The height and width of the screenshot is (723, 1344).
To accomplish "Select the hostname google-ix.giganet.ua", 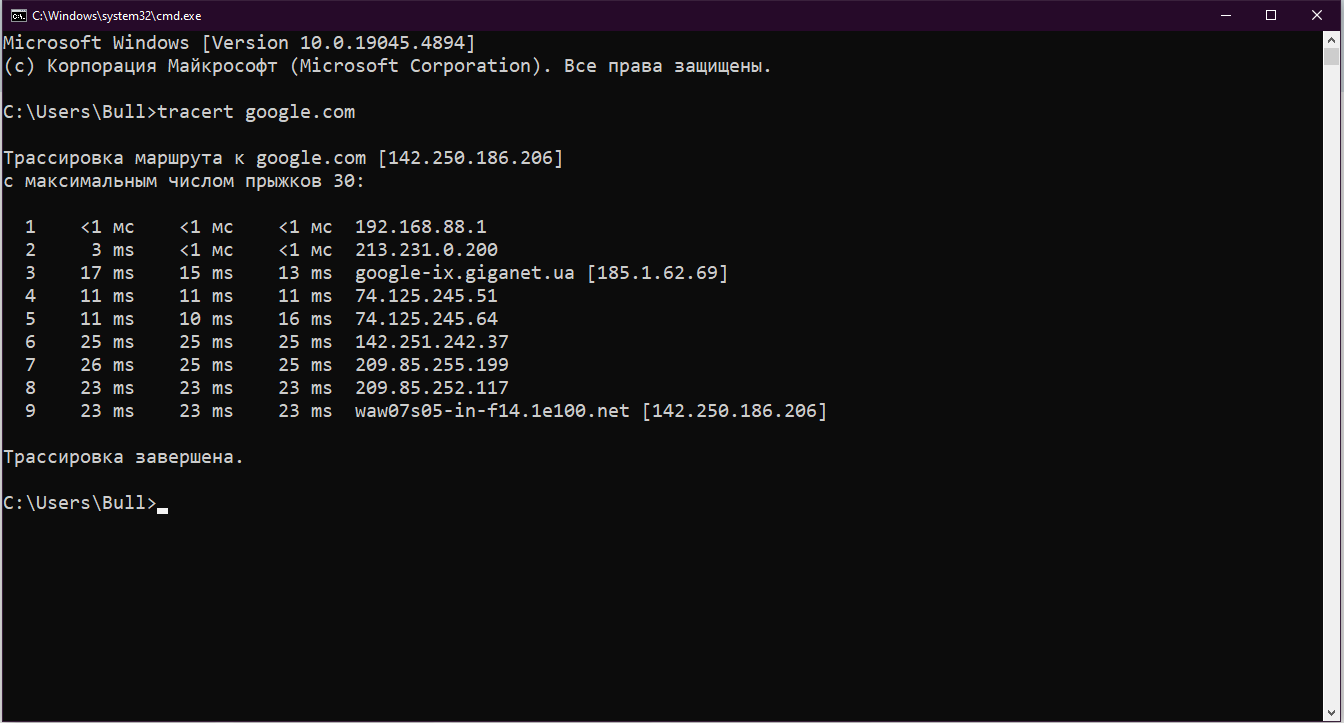I will [x=464, y=272].
